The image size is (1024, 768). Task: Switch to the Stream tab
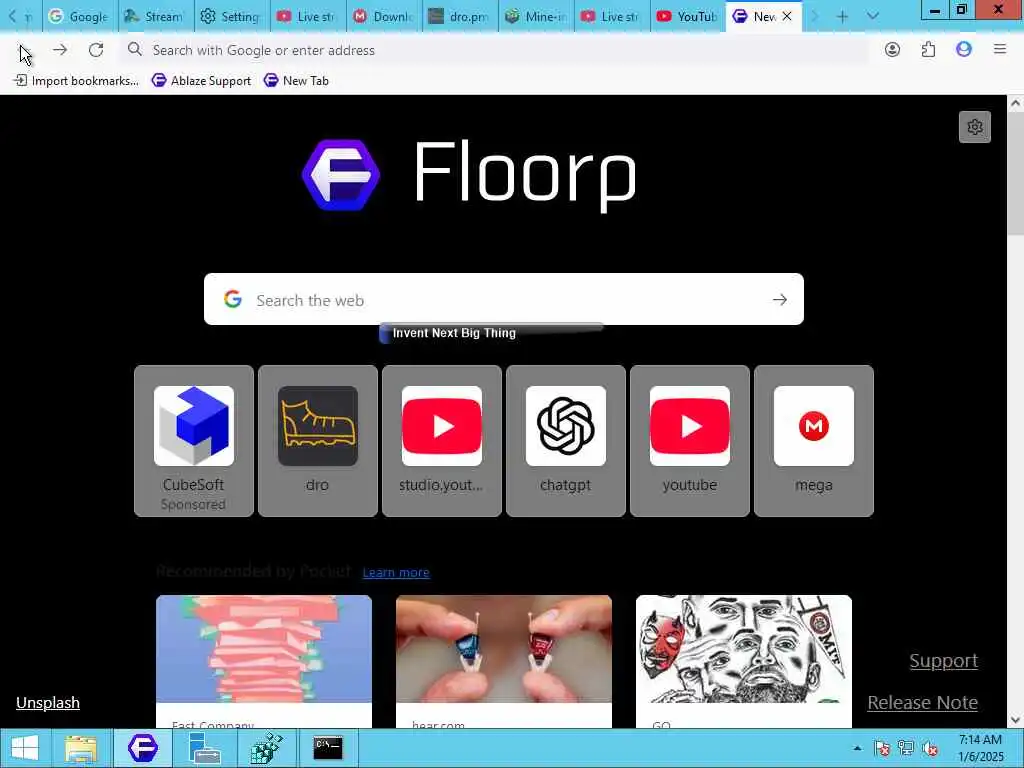155,16
